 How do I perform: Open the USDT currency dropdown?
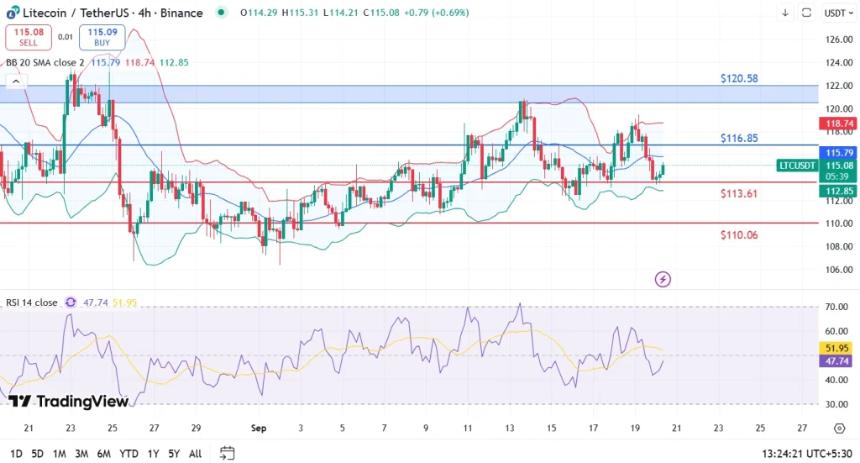click(836, 13)
